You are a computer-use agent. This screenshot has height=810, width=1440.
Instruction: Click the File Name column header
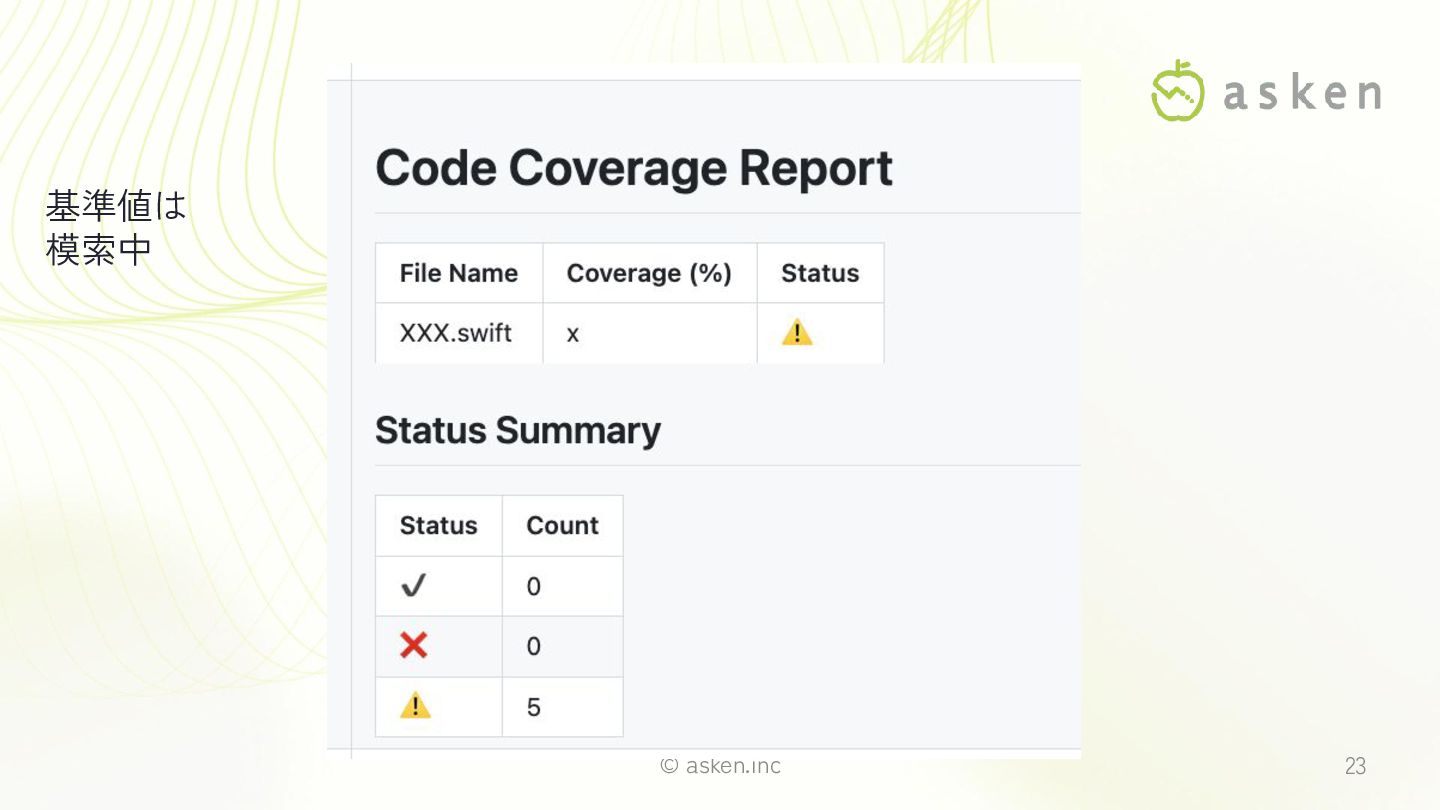(x=459, y=273)
